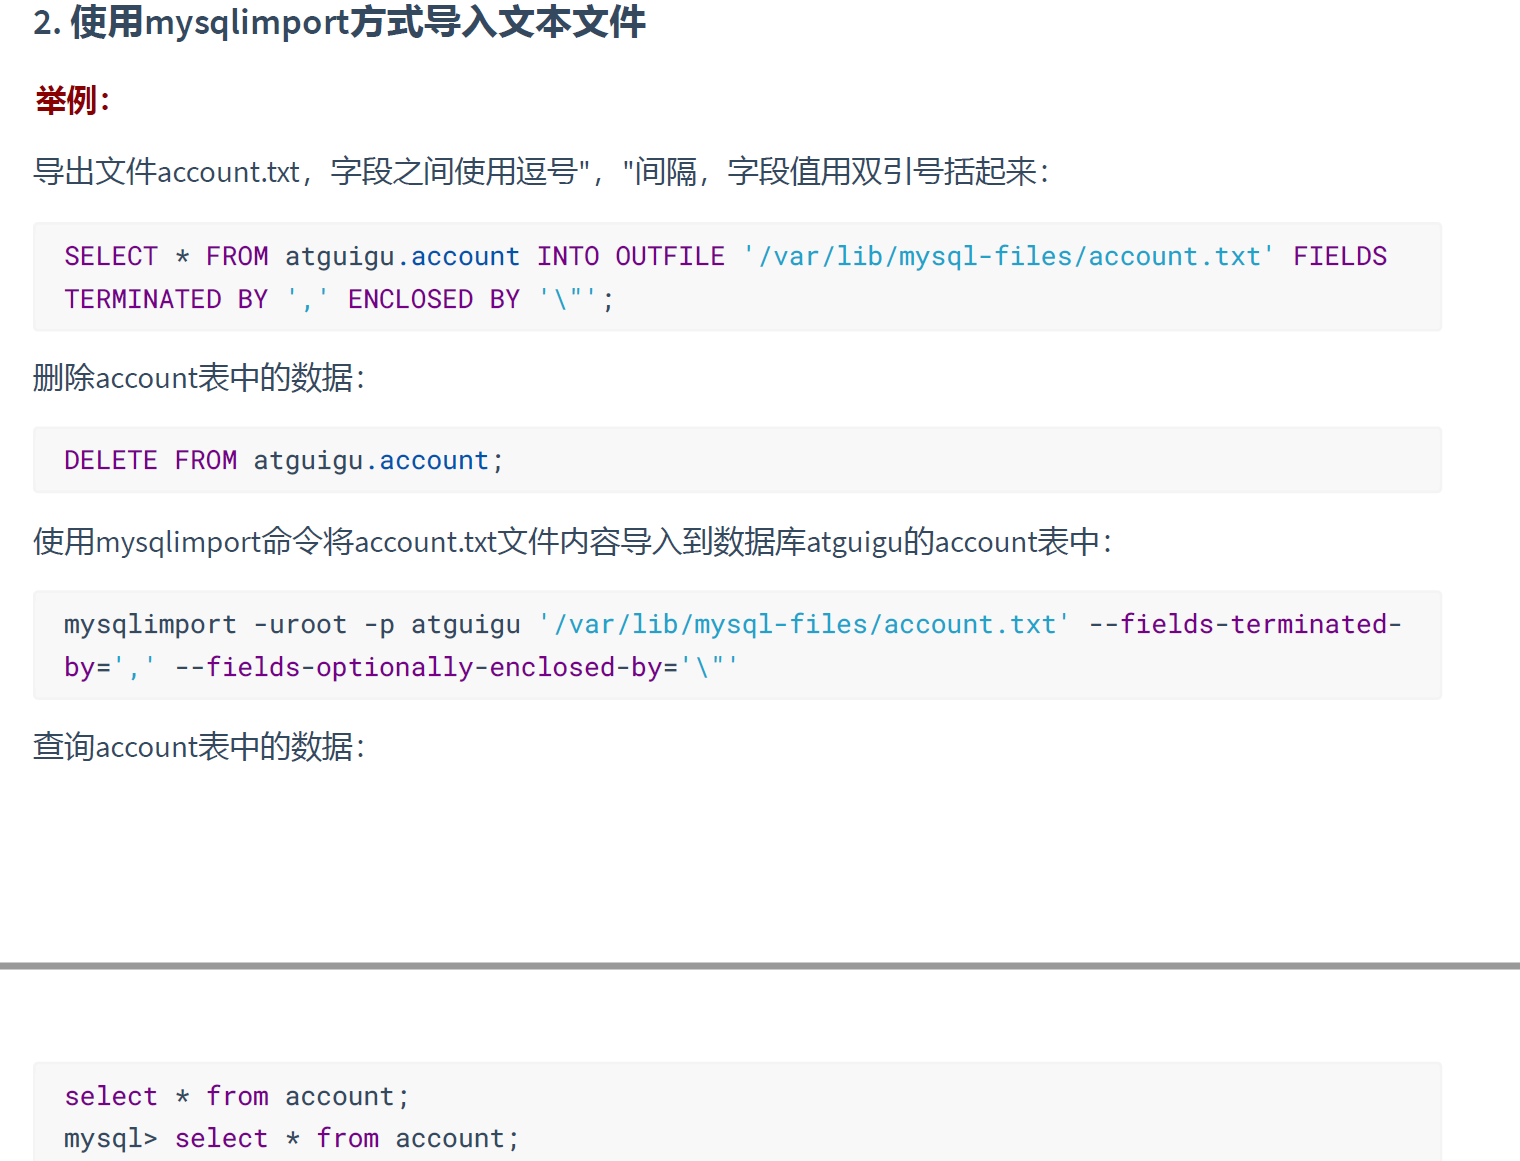Click paragraph starting '导出文件account.txt'
The image size is (1520, 1161).
(x=541, y=172)
